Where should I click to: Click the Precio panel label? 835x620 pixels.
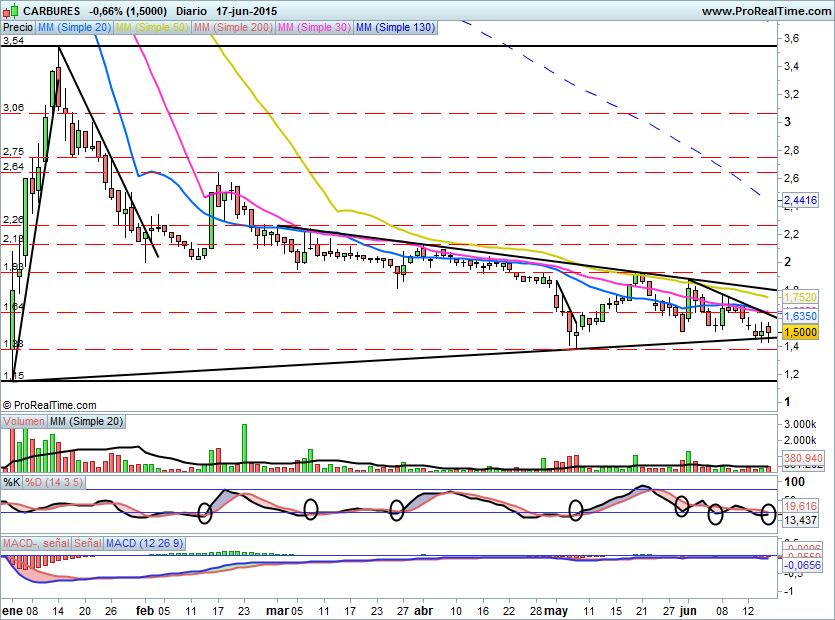click(x=17, y=28)
